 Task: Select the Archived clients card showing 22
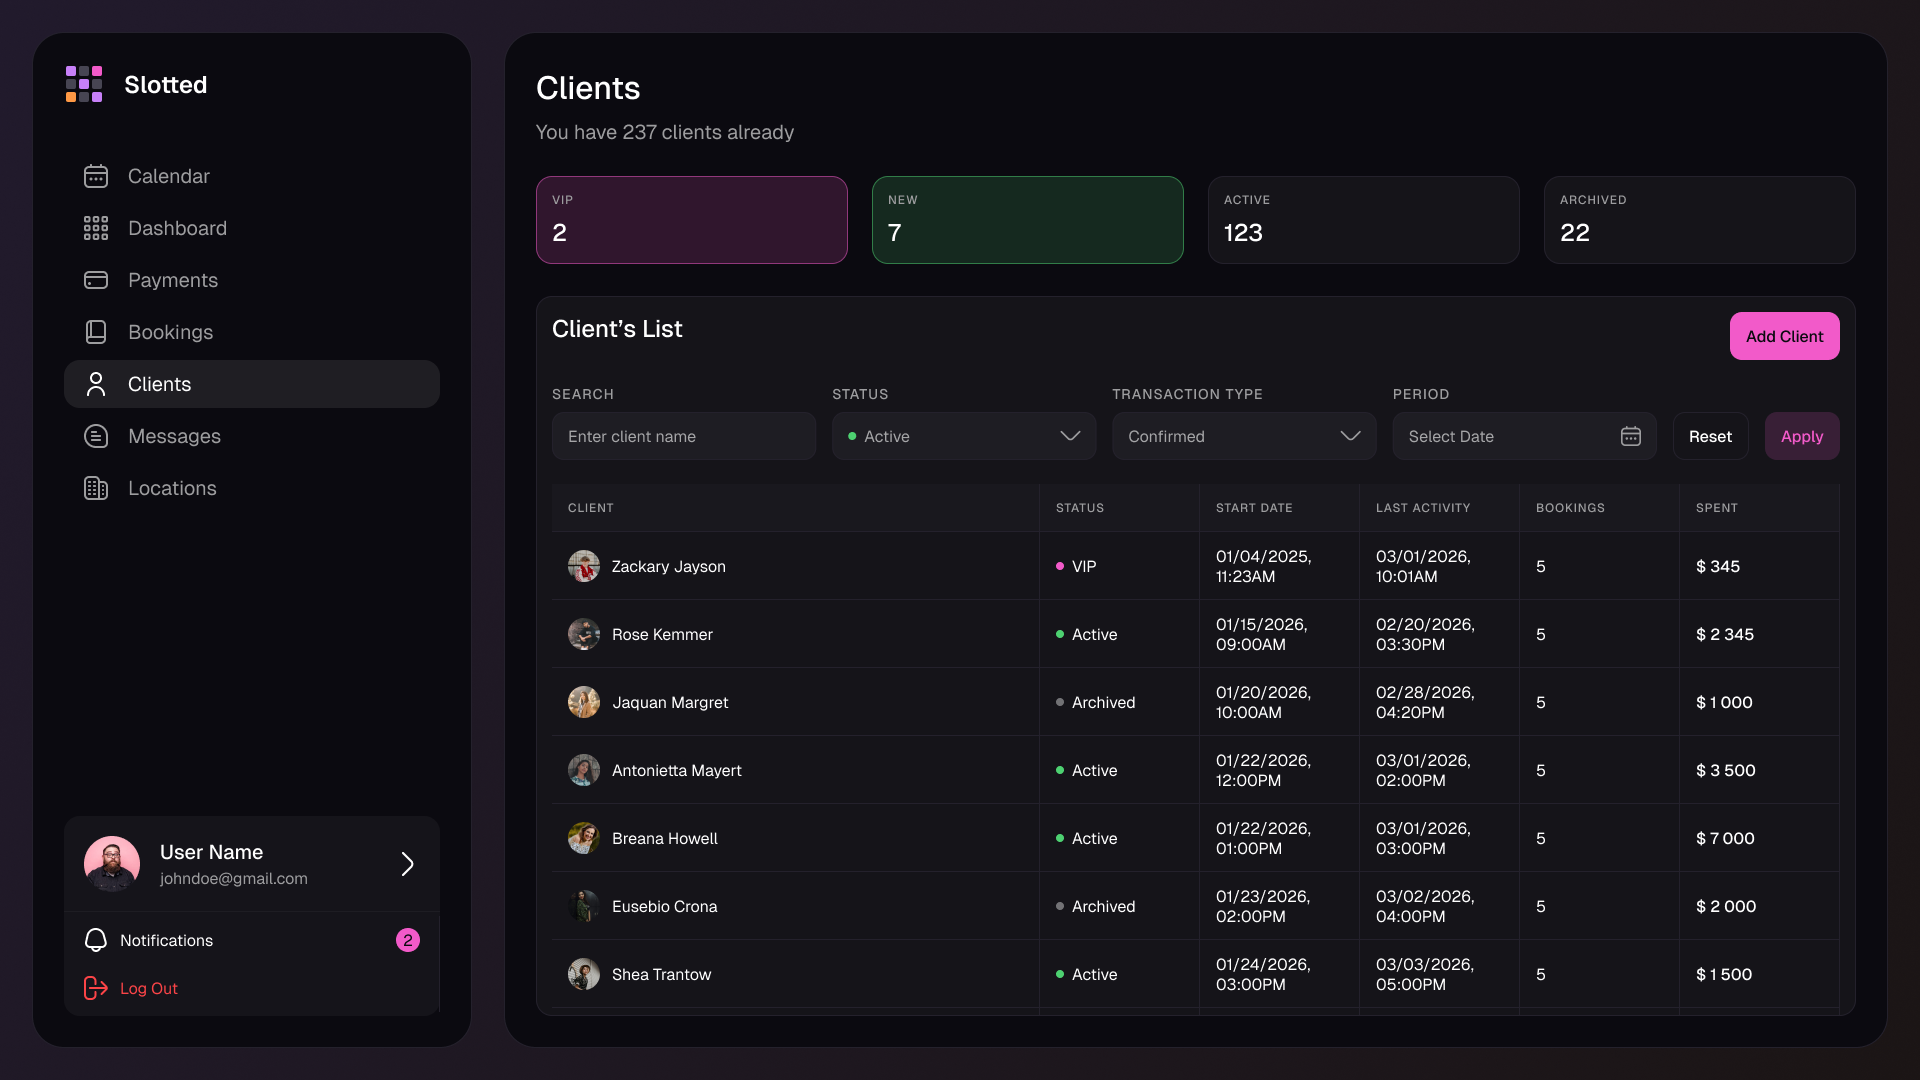(1700, 220)
